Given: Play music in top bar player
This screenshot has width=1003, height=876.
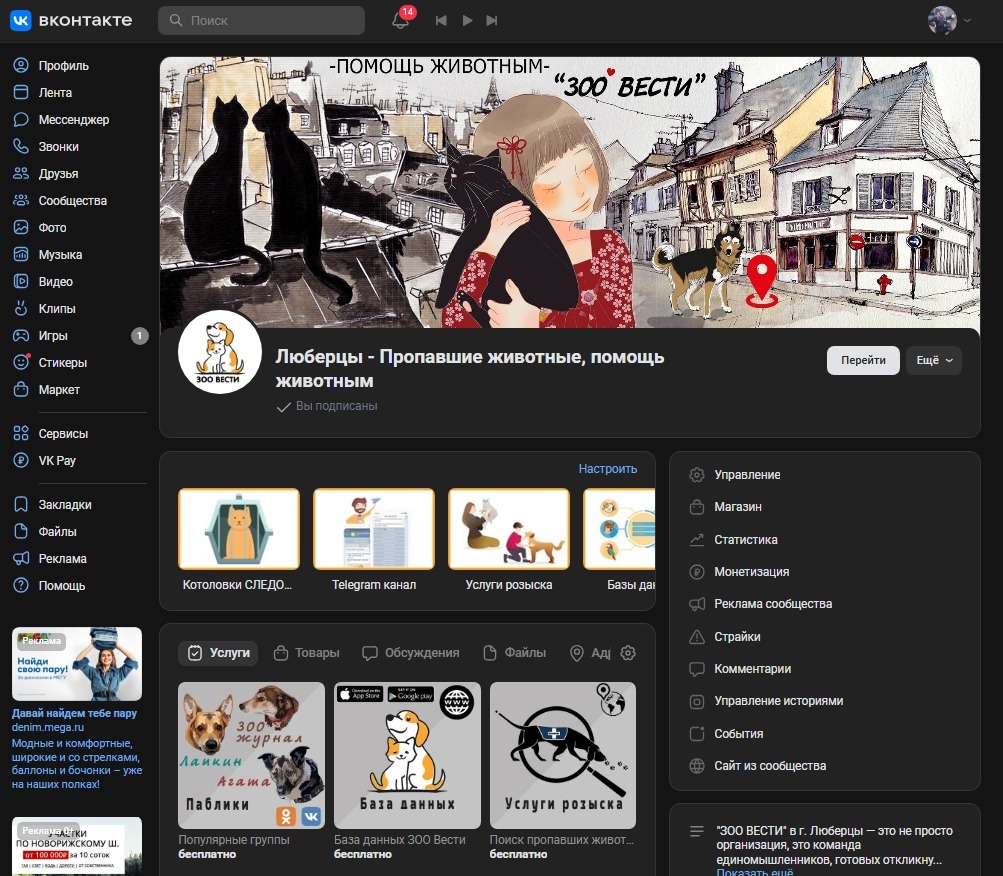Looking at the screenshot, I should click(468, 20).
